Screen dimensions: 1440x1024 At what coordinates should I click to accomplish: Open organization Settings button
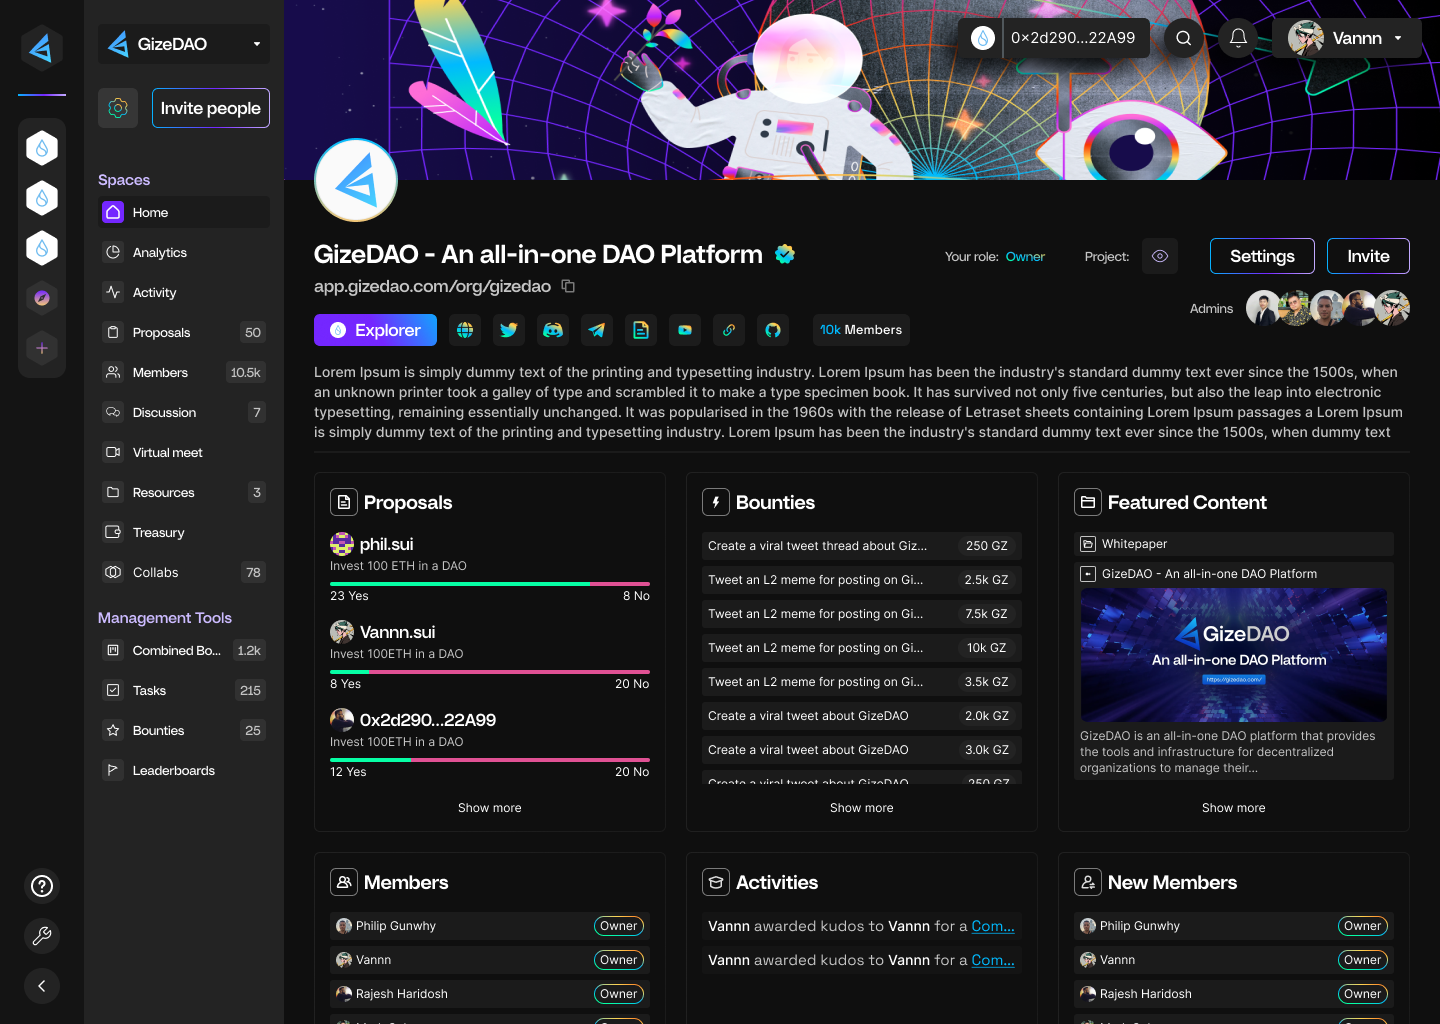point(1262,256)
